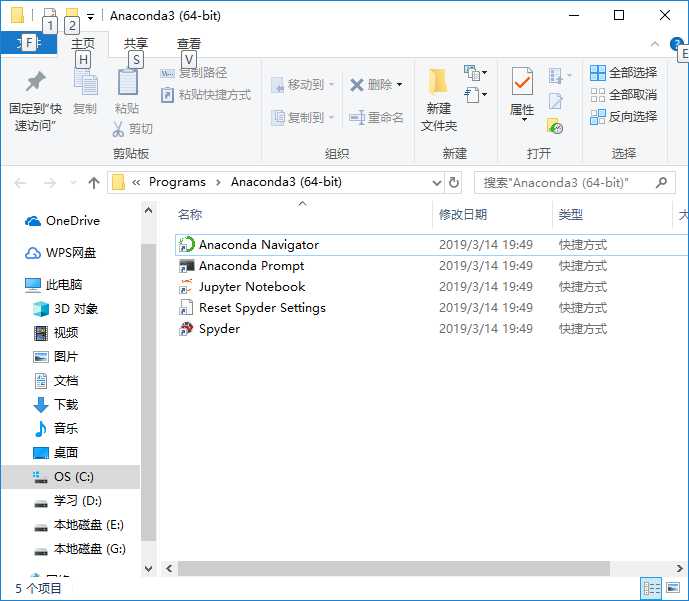Click Invert selection
The width and height of the screenshot is (689, 601).
624,117
